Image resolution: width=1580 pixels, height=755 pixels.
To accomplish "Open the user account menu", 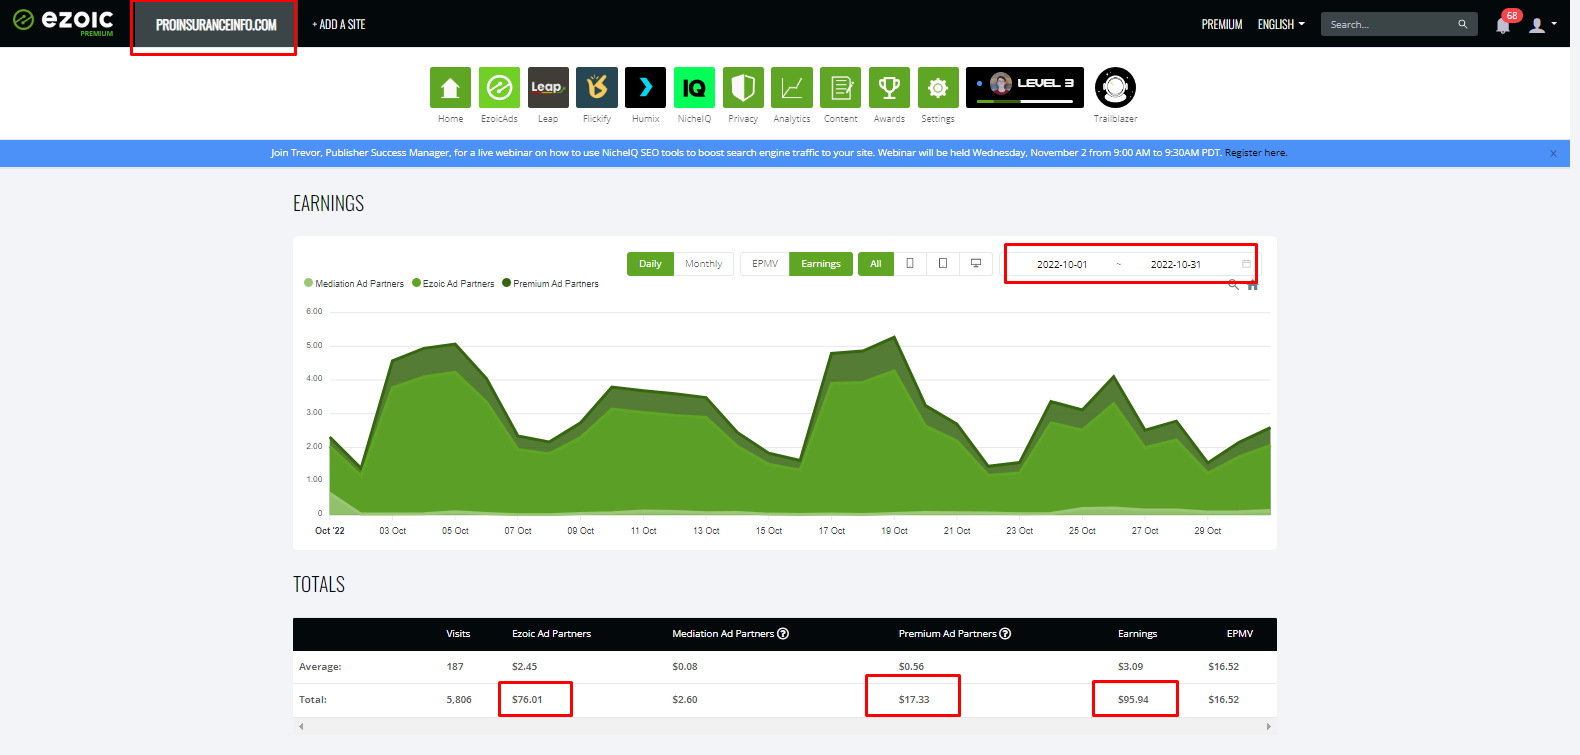I will point(1543,24).
